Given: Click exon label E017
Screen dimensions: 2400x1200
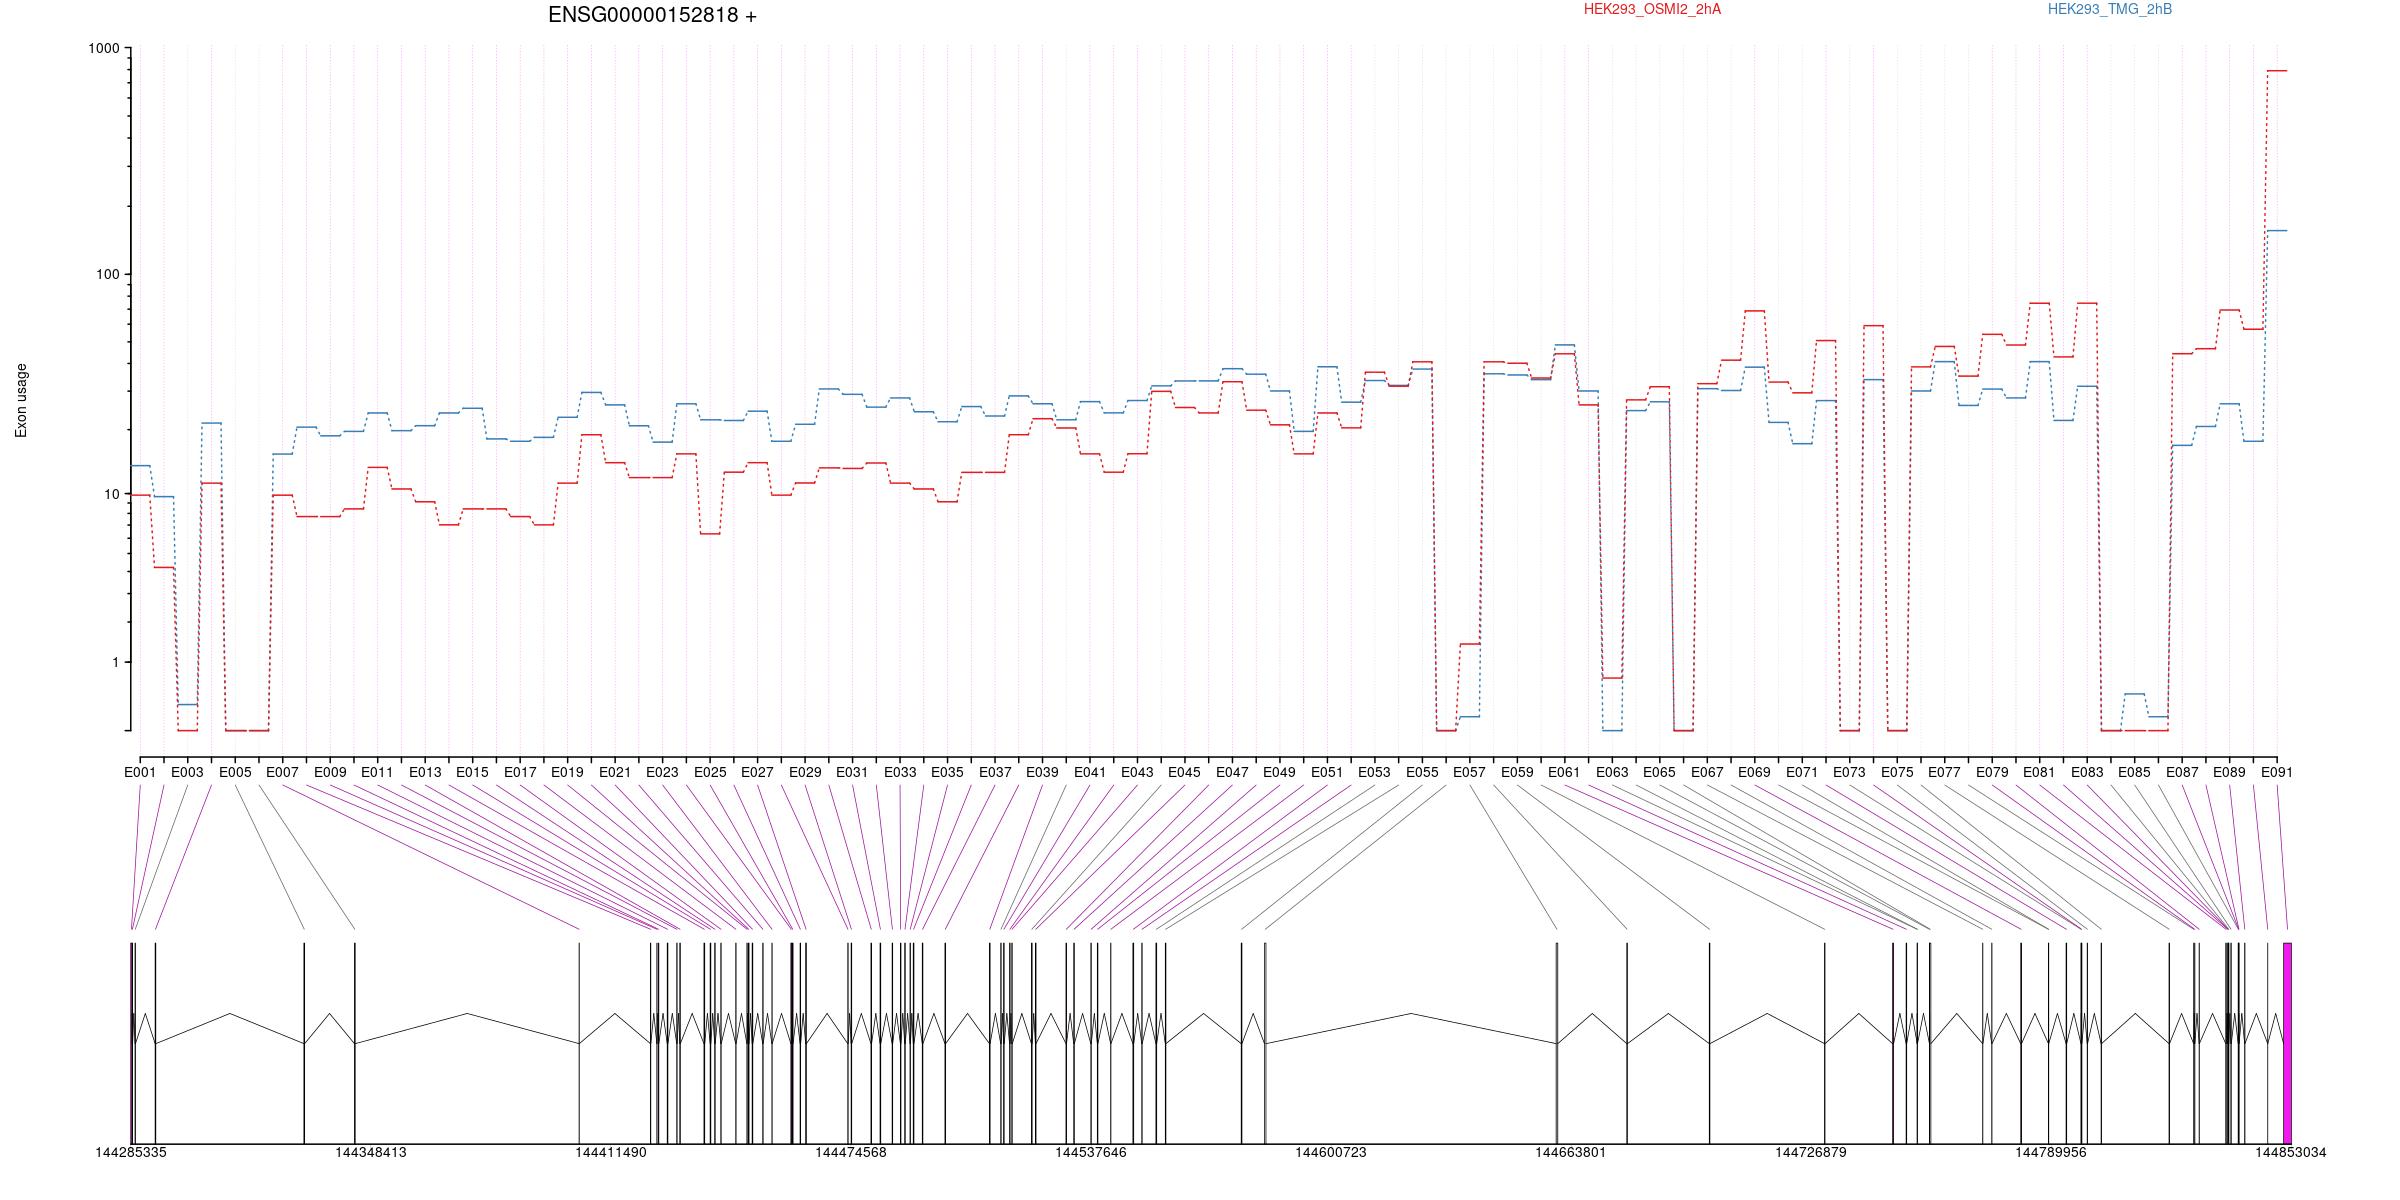Looking at the screenshot, I should click(520, 772).
